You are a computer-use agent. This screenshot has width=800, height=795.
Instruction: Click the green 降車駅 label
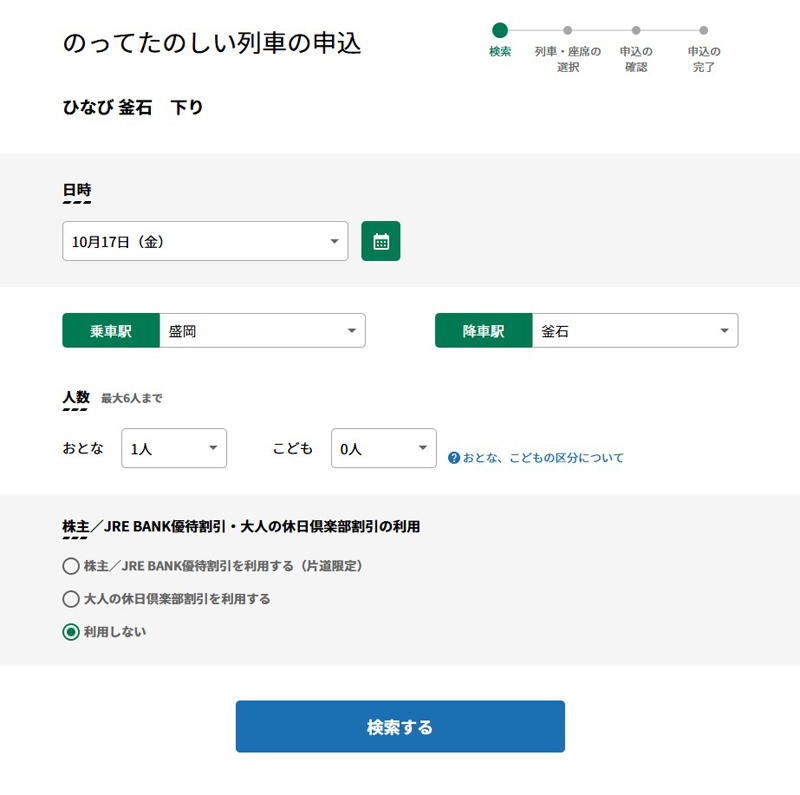point(483,331)
